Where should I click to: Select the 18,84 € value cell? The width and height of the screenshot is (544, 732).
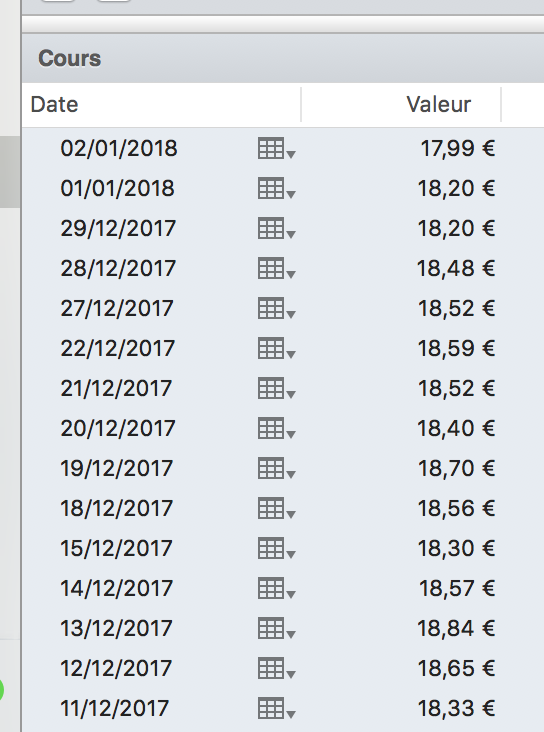click(x=456, y=628)
